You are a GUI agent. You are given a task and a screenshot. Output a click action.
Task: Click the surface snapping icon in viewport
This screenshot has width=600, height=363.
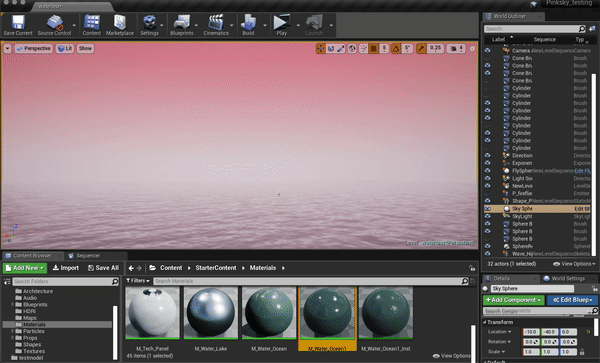pyautogui.click(x=363, y=49)
